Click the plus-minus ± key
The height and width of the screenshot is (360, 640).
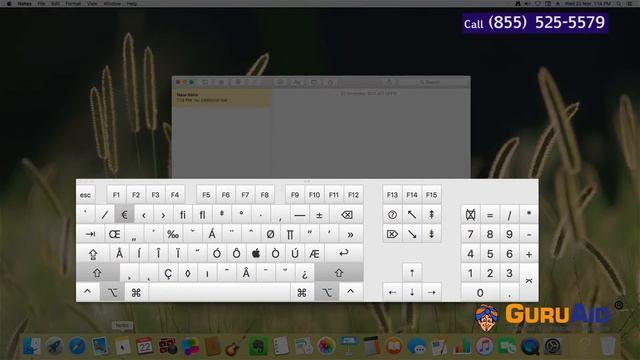(x=319, y=214)
